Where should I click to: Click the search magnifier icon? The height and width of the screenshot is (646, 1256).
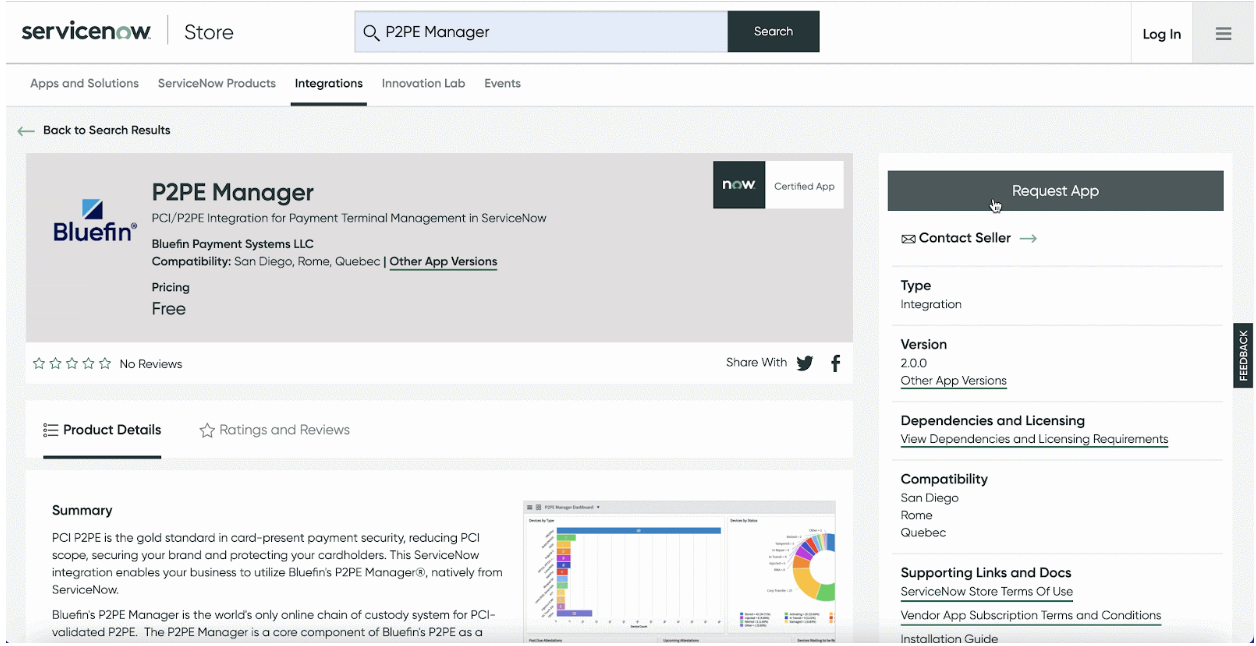tap(371, 32)
